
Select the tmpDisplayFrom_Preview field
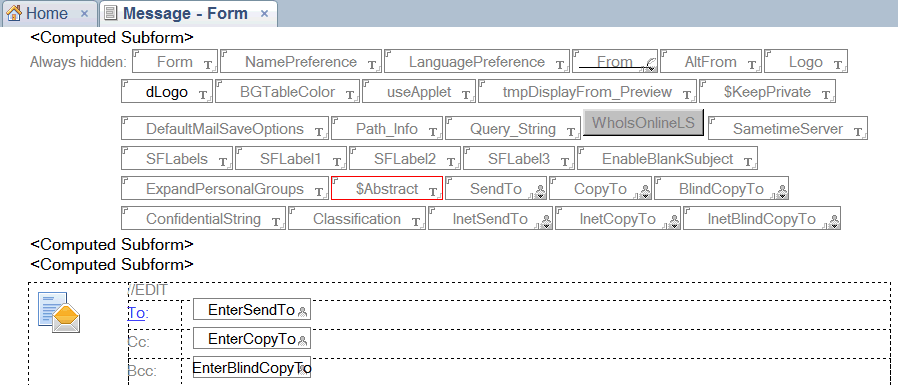coord(588,92)
